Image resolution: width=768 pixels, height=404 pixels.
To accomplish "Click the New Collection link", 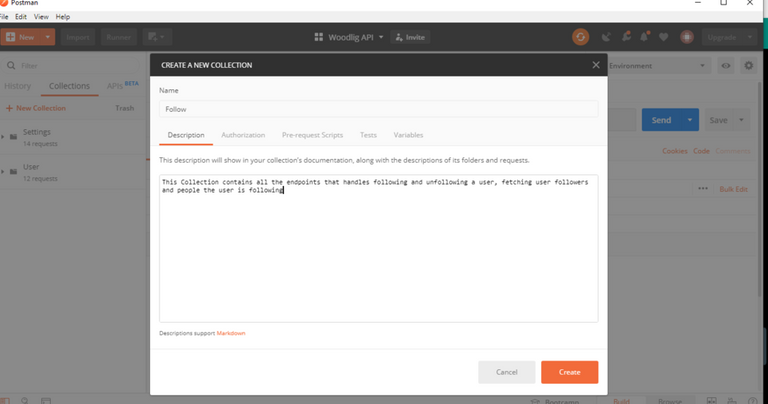I will 36,108.
